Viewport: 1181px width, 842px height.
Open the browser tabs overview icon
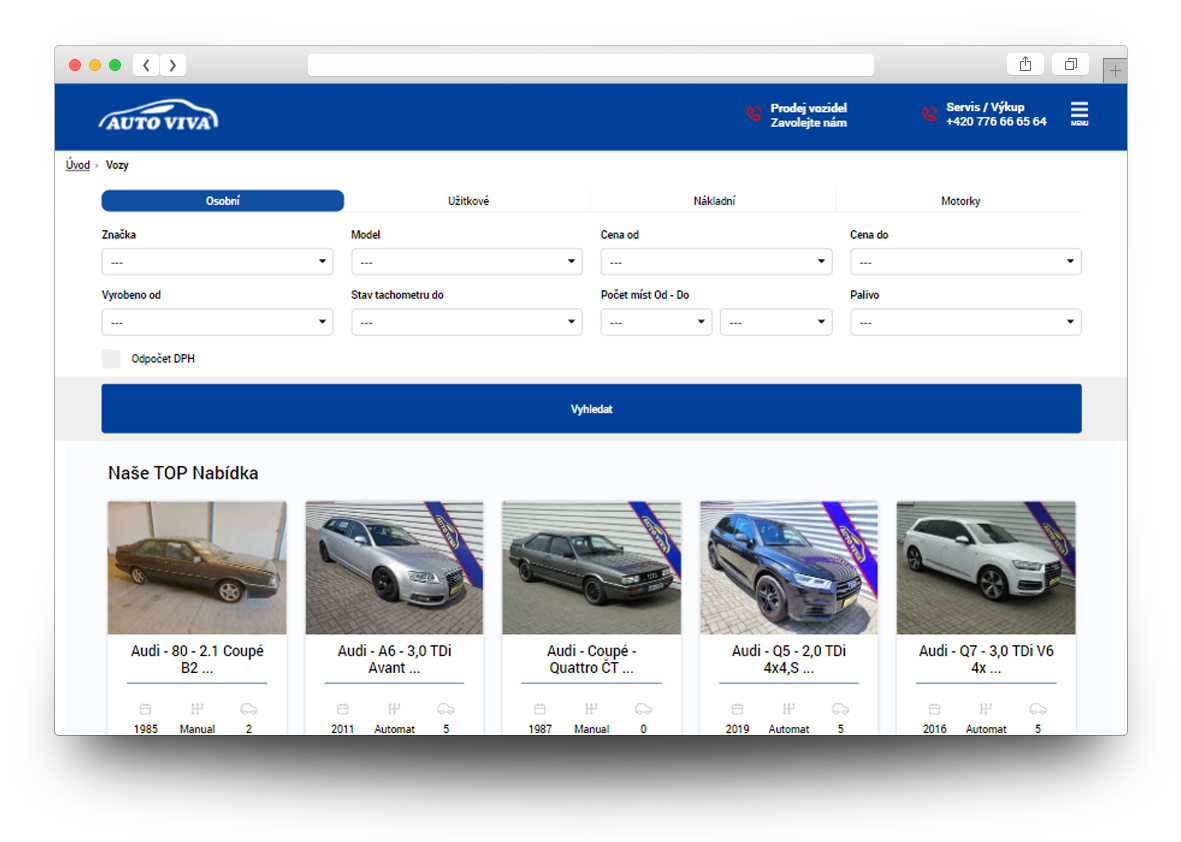point(1070,64)
